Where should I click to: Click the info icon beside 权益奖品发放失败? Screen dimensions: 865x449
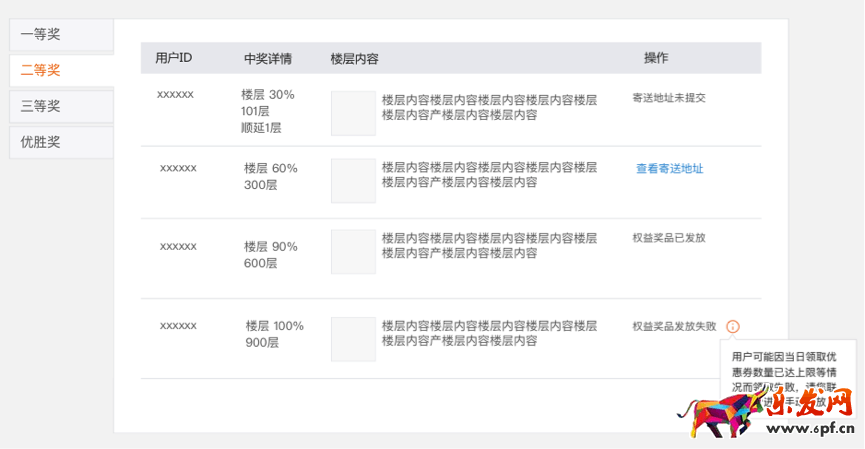coord(733,326)
